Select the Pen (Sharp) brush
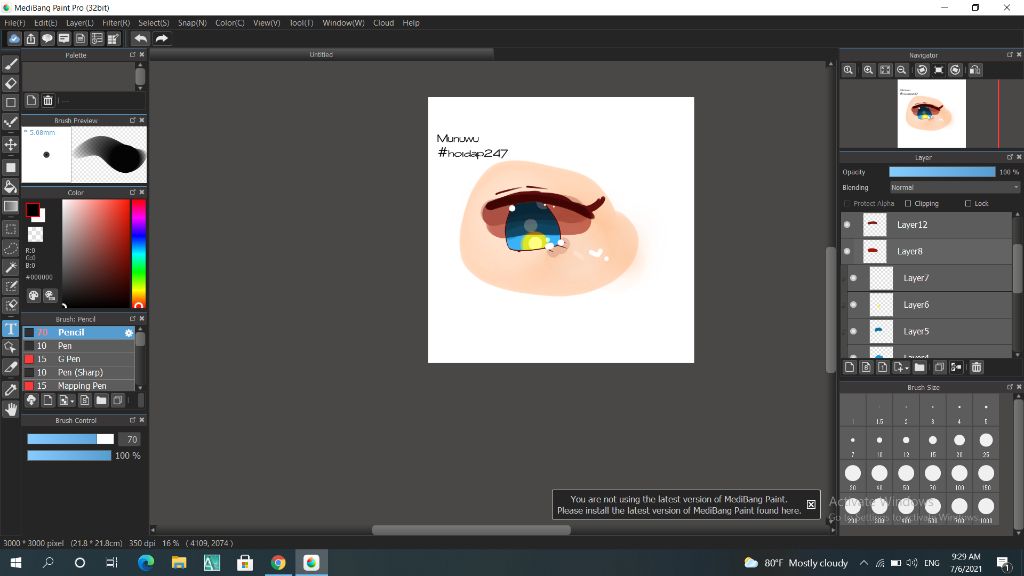This screenshot has width=1024, height=576. (x=79, y=373)
